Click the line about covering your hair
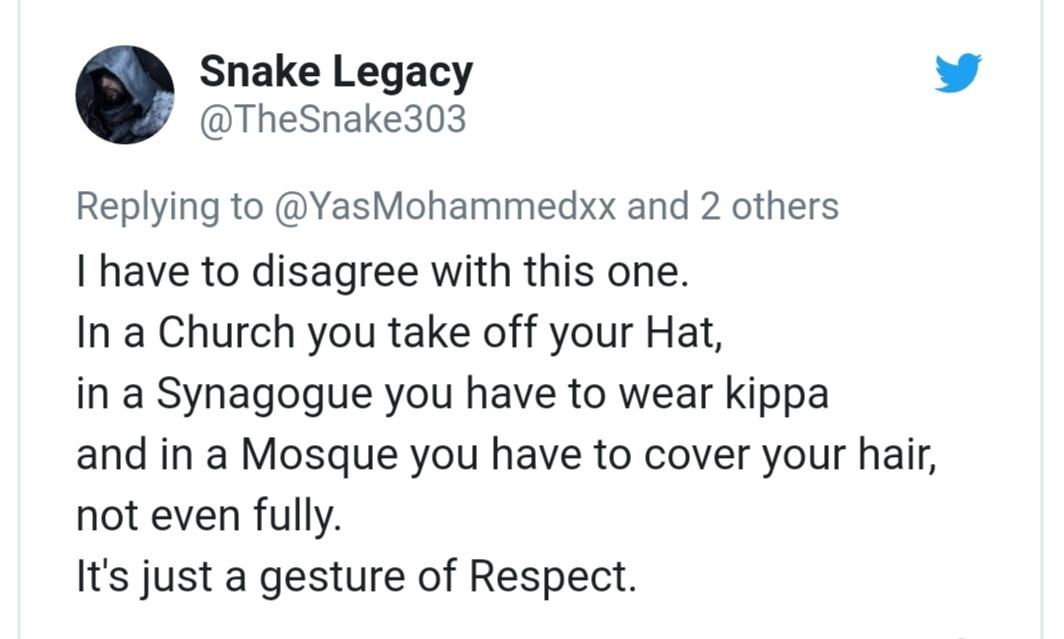Screen dimensions: 1064x639 (x=506, y=455)
